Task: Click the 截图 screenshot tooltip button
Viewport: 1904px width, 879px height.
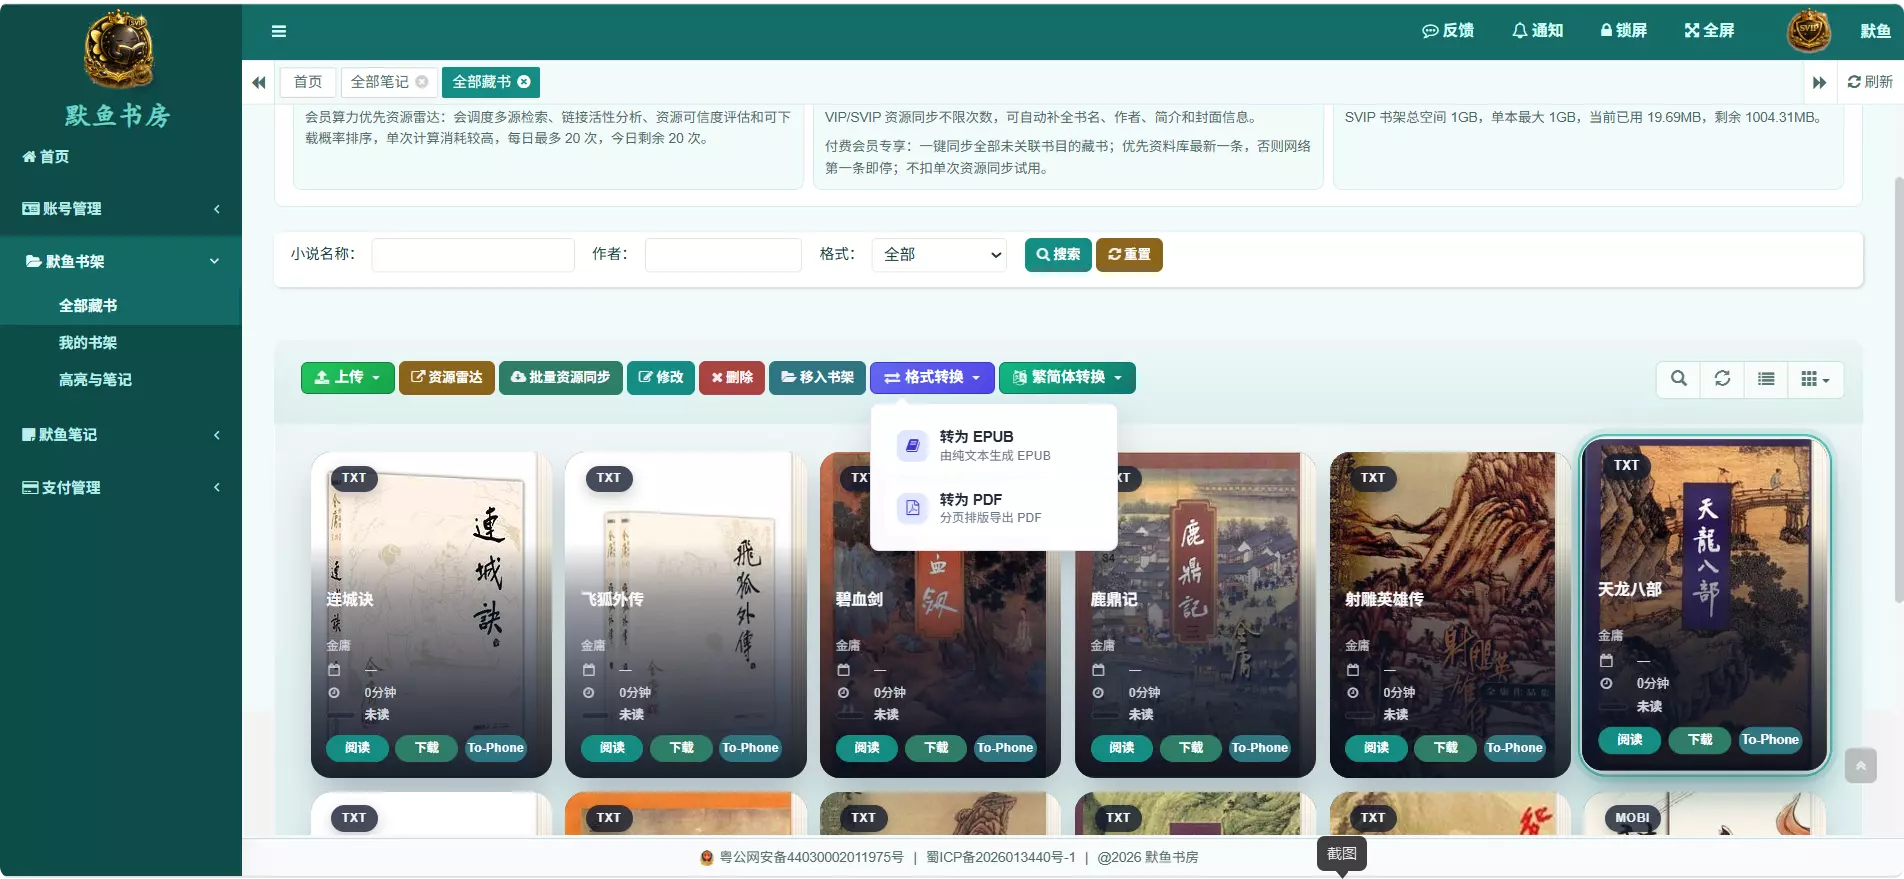Action: click(x=1342, y=855)
